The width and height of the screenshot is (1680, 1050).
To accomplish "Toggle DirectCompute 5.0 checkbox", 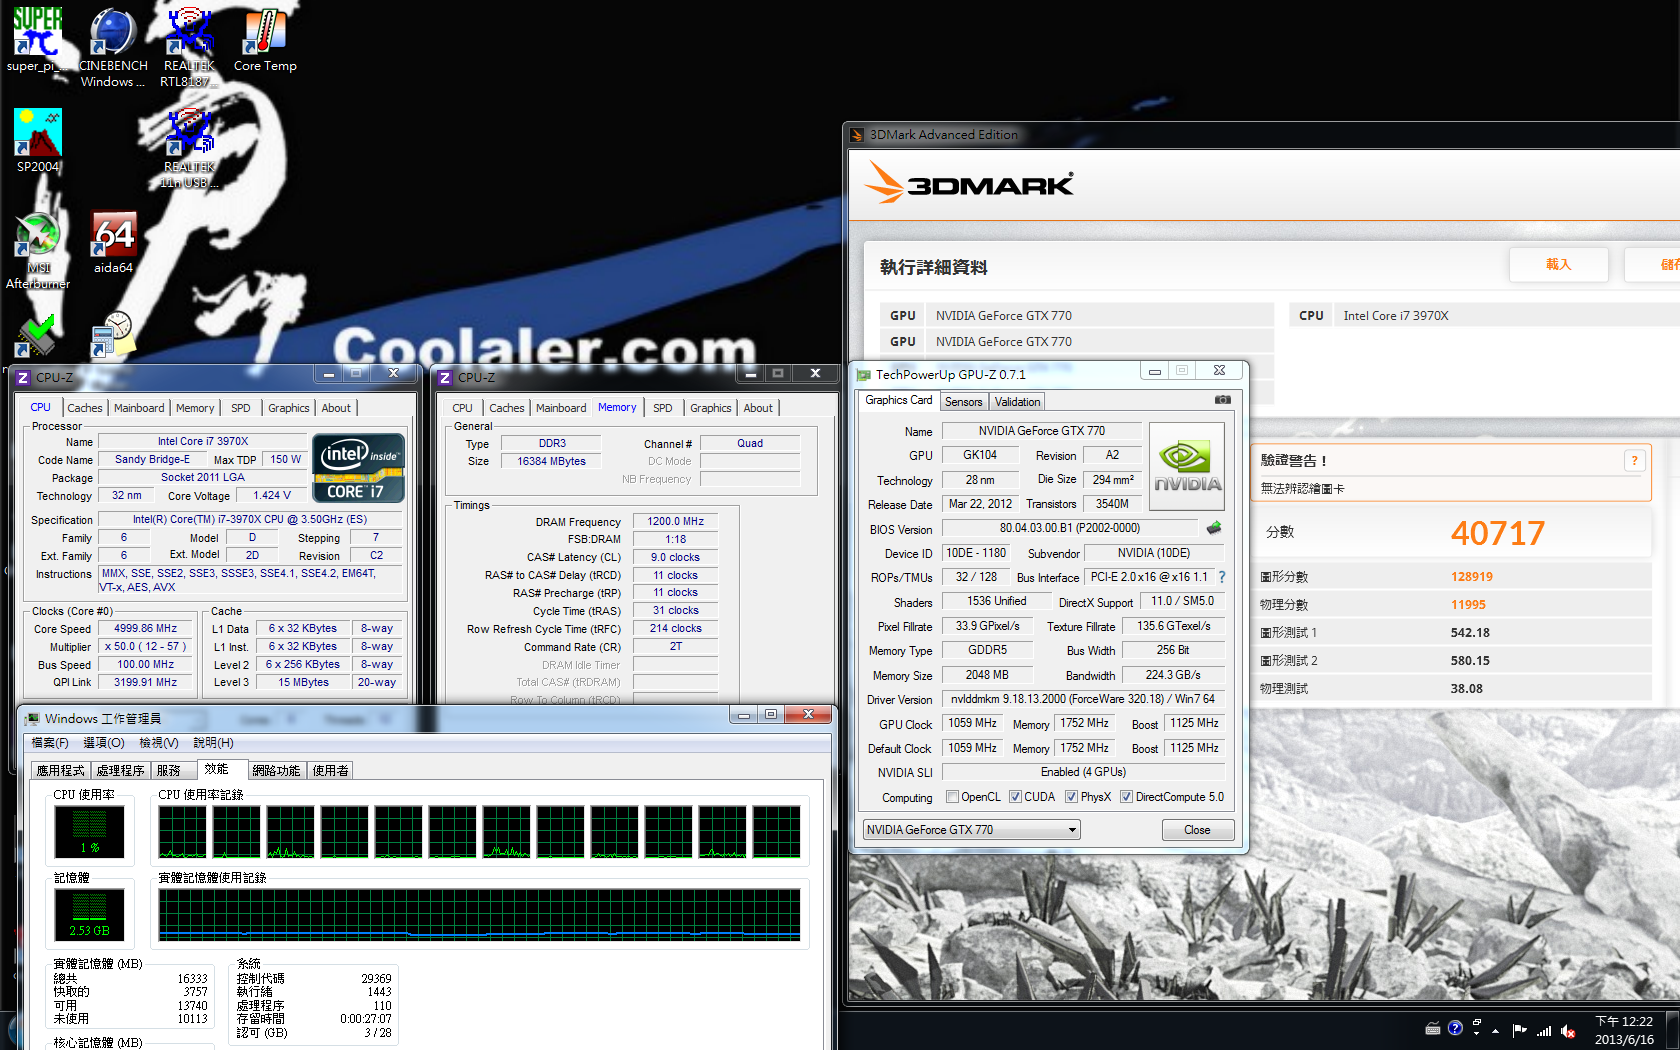I will pos(1126,797).
